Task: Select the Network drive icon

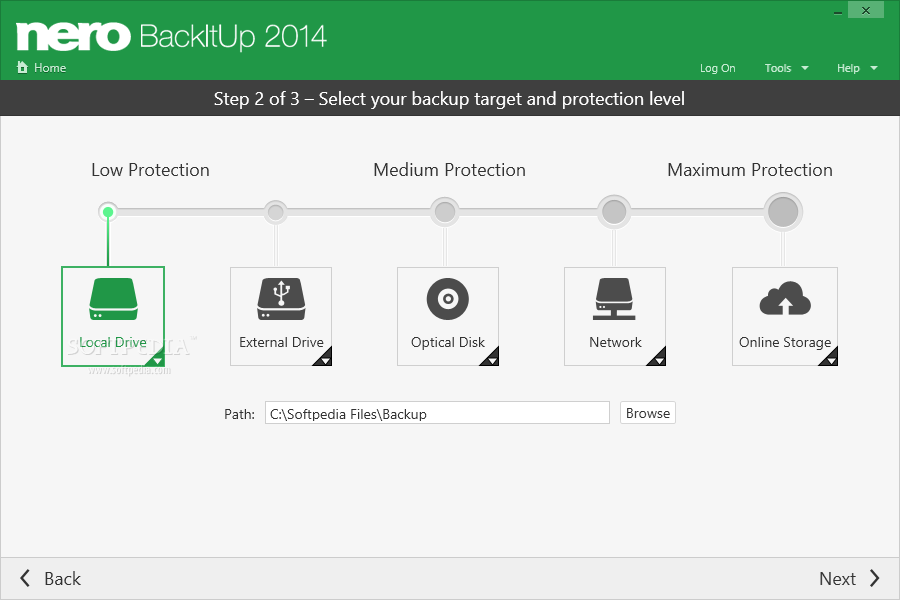Action: tap(614, 299)
